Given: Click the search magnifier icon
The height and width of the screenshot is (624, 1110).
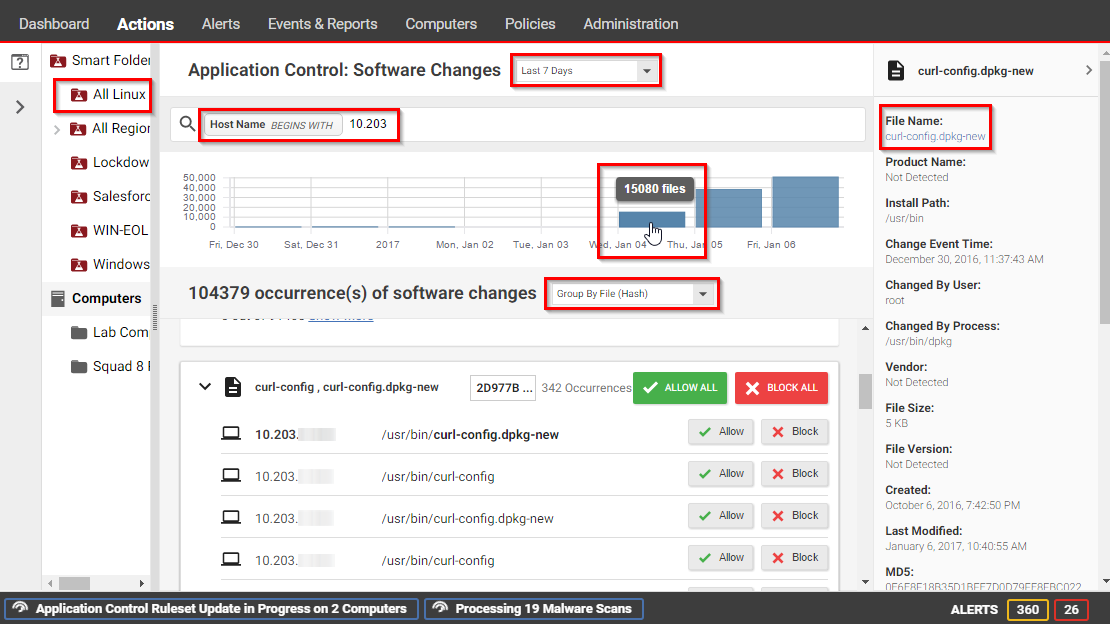Looking at the screenshot, I should coord(187,125).
